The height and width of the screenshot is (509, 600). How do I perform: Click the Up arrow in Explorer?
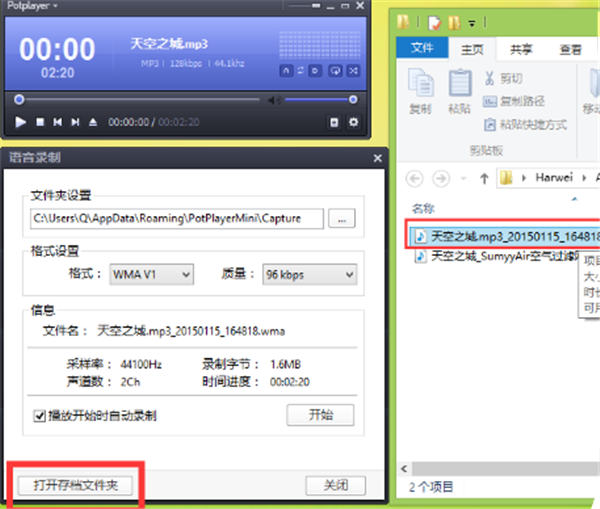point(484,178)
